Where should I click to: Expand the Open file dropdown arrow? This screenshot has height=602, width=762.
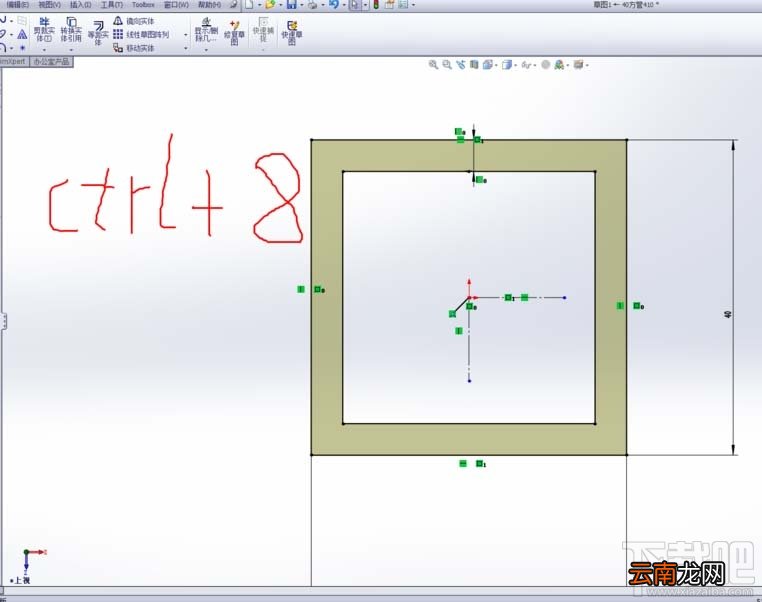[280, 5]
